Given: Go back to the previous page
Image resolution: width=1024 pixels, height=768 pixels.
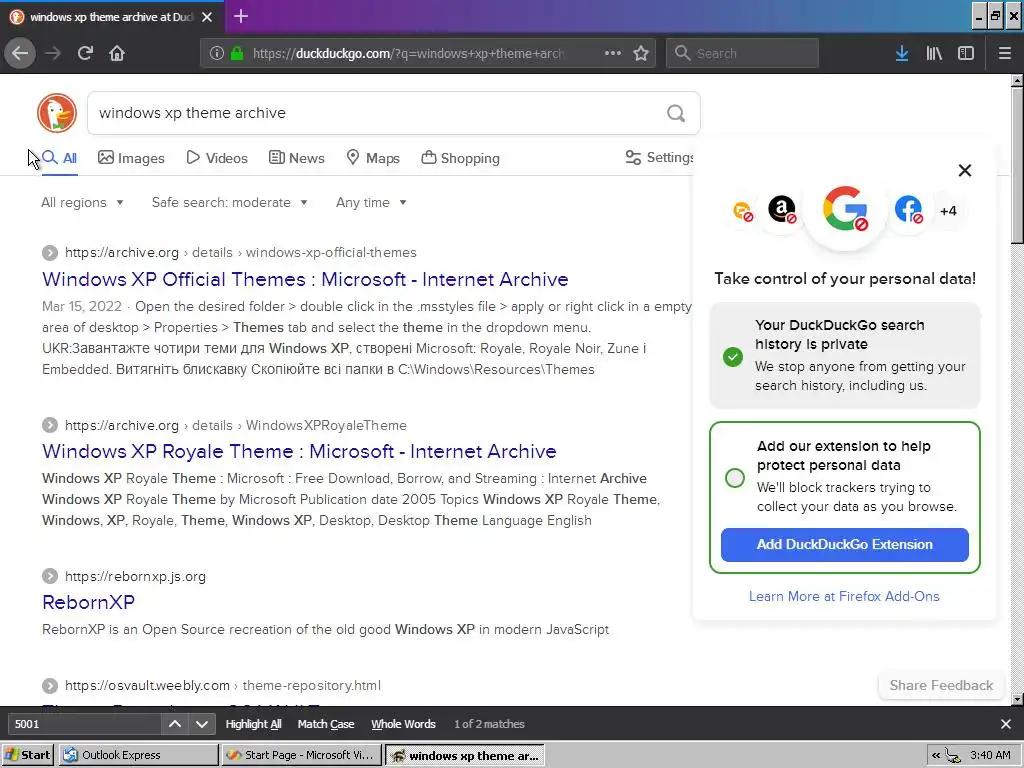Looking at the screenshot, I should pos(20,53).
